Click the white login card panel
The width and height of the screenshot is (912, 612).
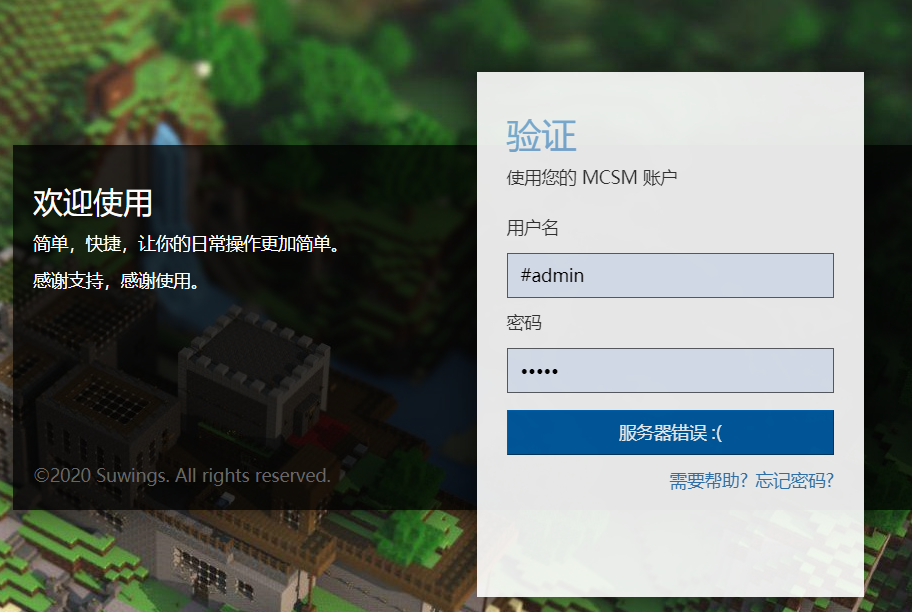pyautogui.click(x=670, y=550)
